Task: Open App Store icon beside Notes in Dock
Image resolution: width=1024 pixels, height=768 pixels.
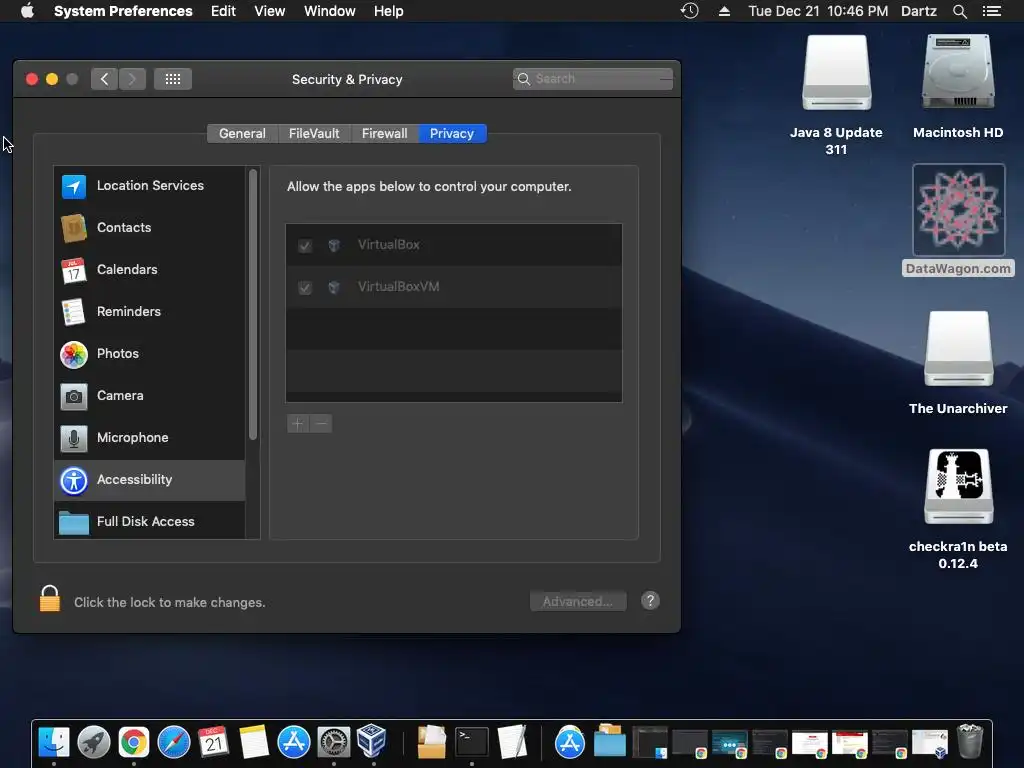Action: pos(294,743)
